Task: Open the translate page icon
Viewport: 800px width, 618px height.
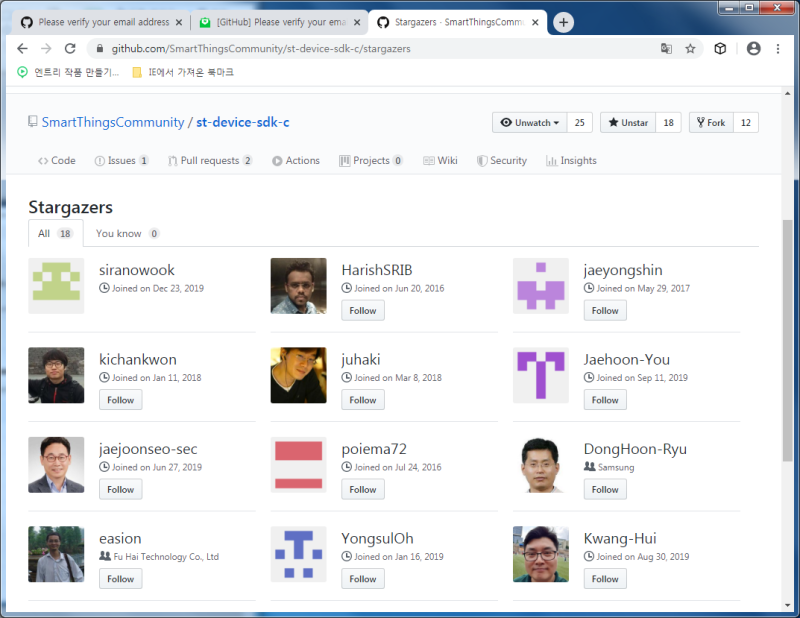Action: coord(666,48)
